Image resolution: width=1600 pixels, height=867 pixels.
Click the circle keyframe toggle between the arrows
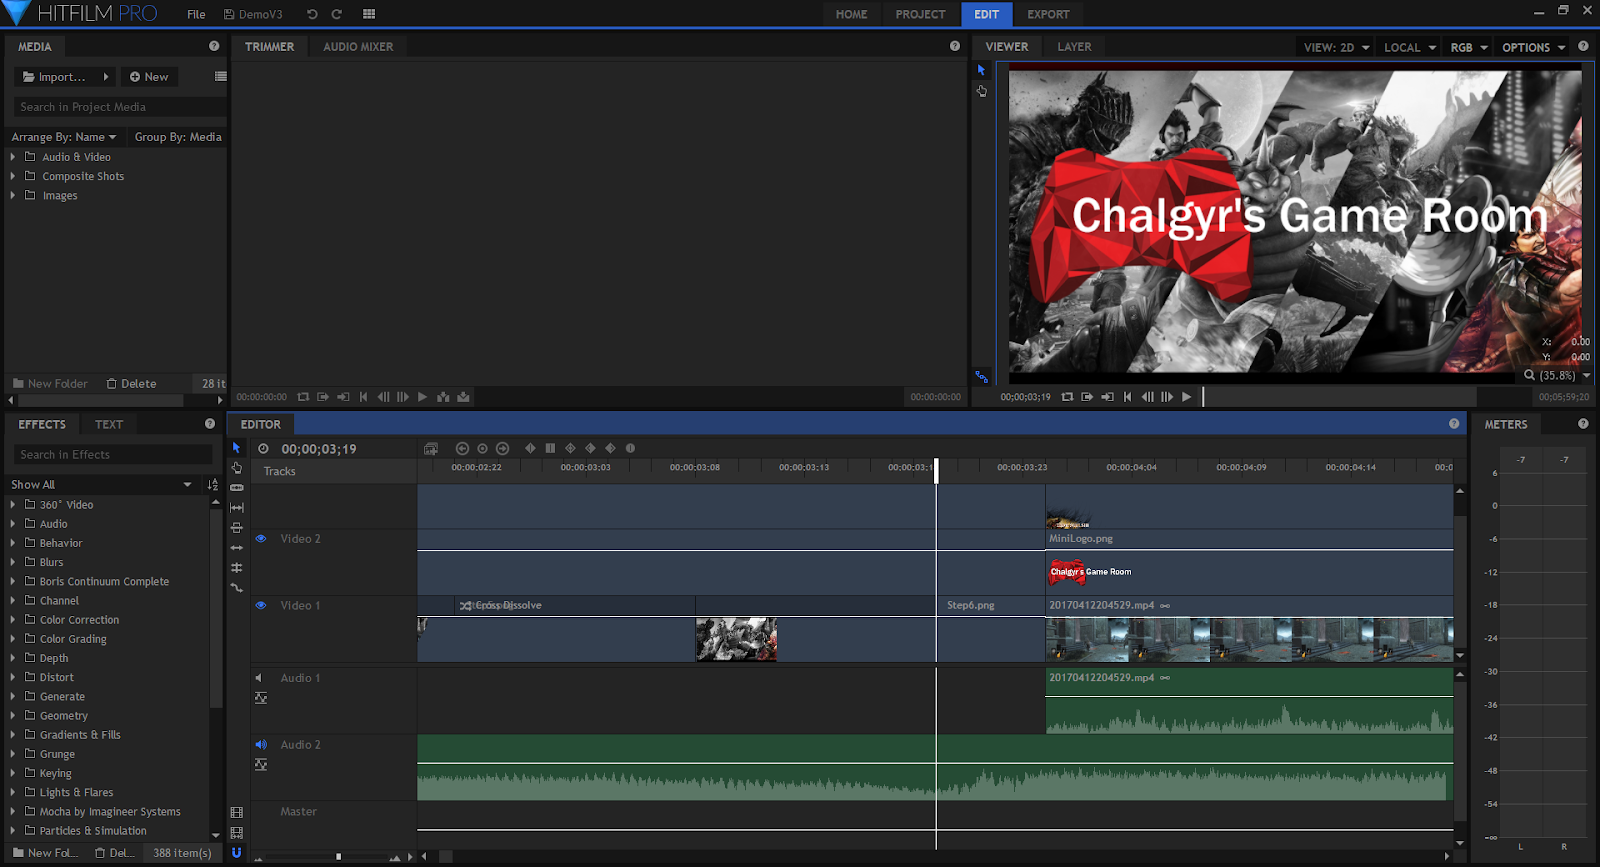point(482,449)
